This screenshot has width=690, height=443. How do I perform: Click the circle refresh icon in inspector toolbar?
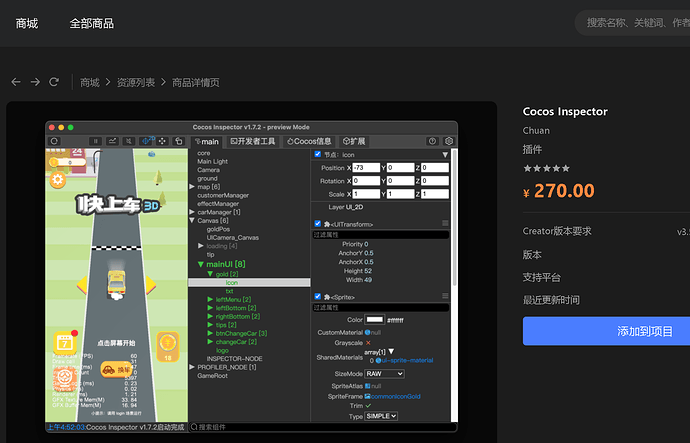pyautogui.click(x=55, y=141)
